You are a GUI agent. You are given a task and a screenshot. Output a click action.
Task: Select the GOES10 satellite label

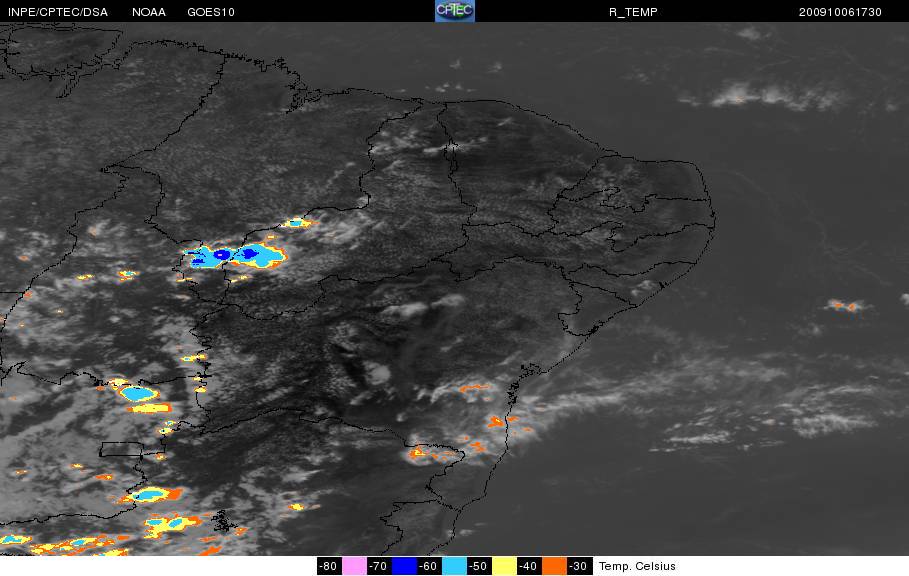211,12
